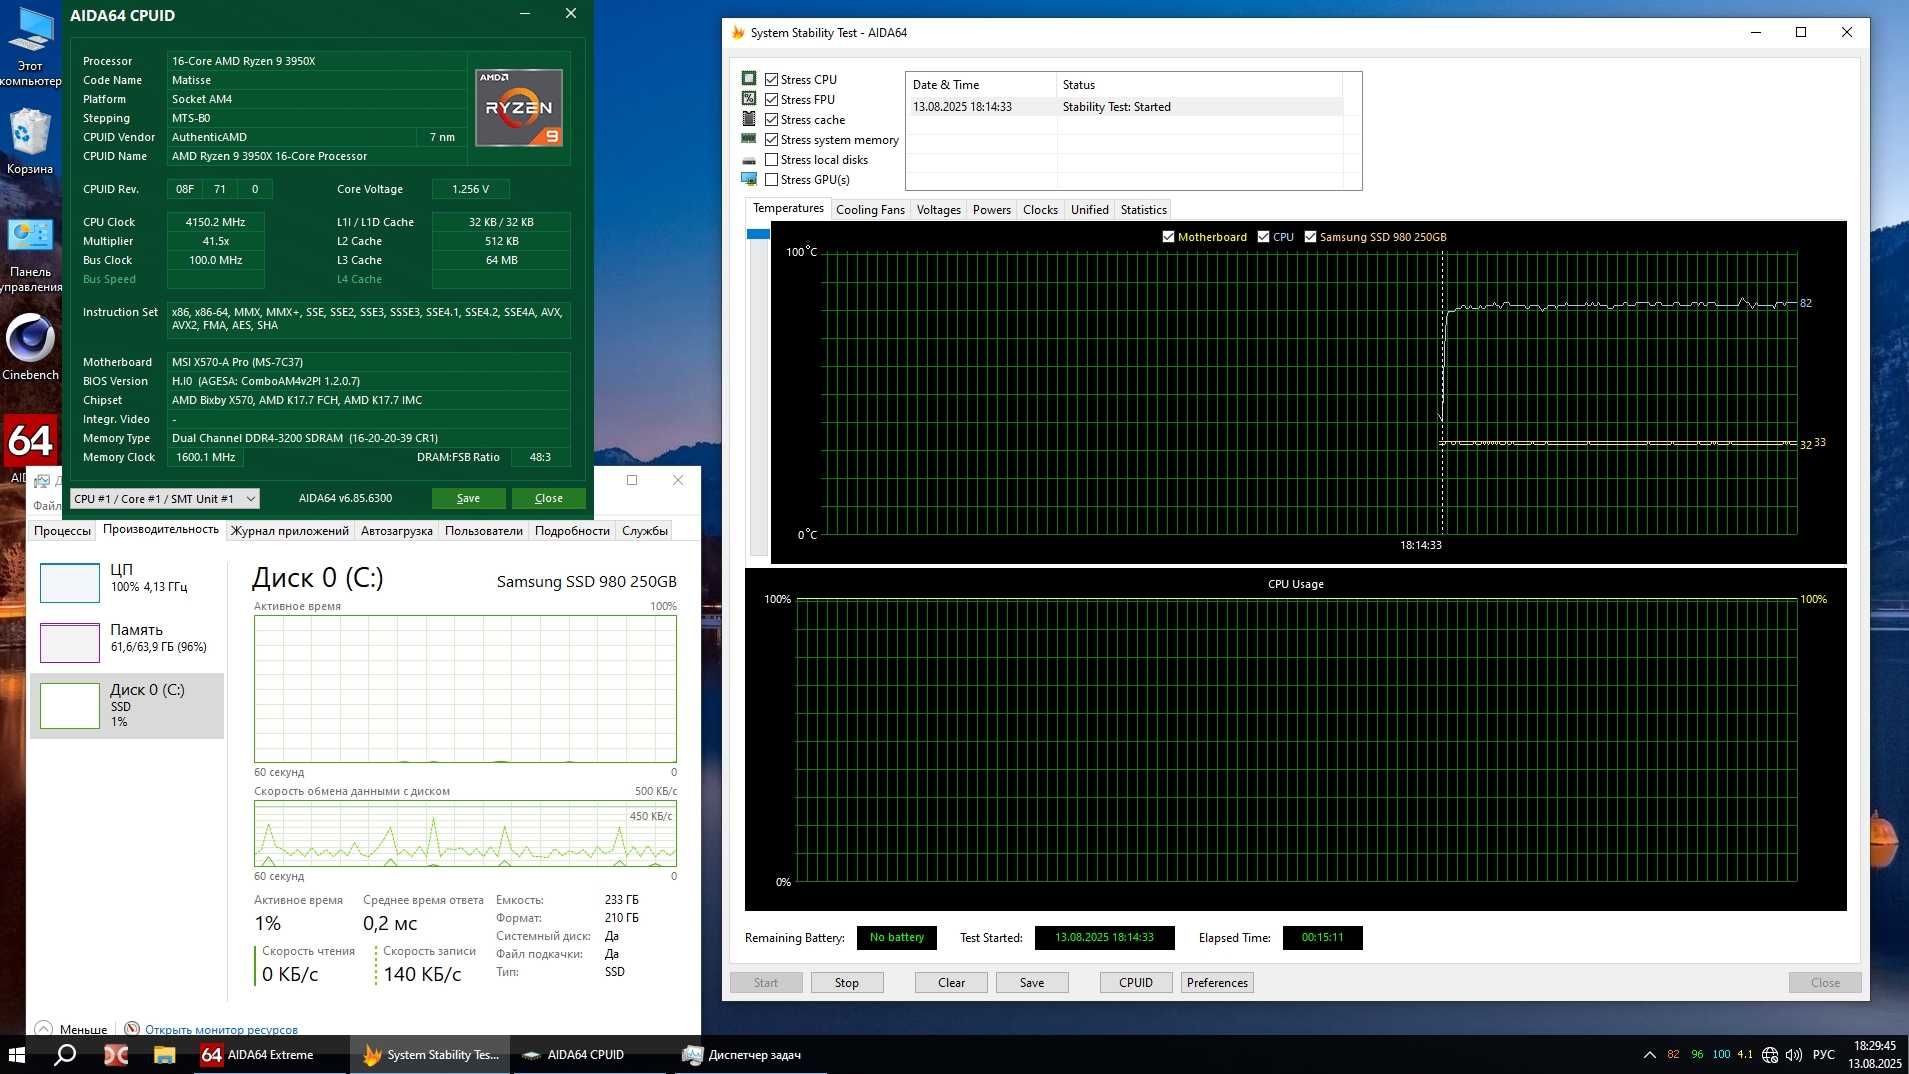Enable Stress GPU(s) checkbox
The height and width of the screenshot is (1074, 1909).
point(771,179)
